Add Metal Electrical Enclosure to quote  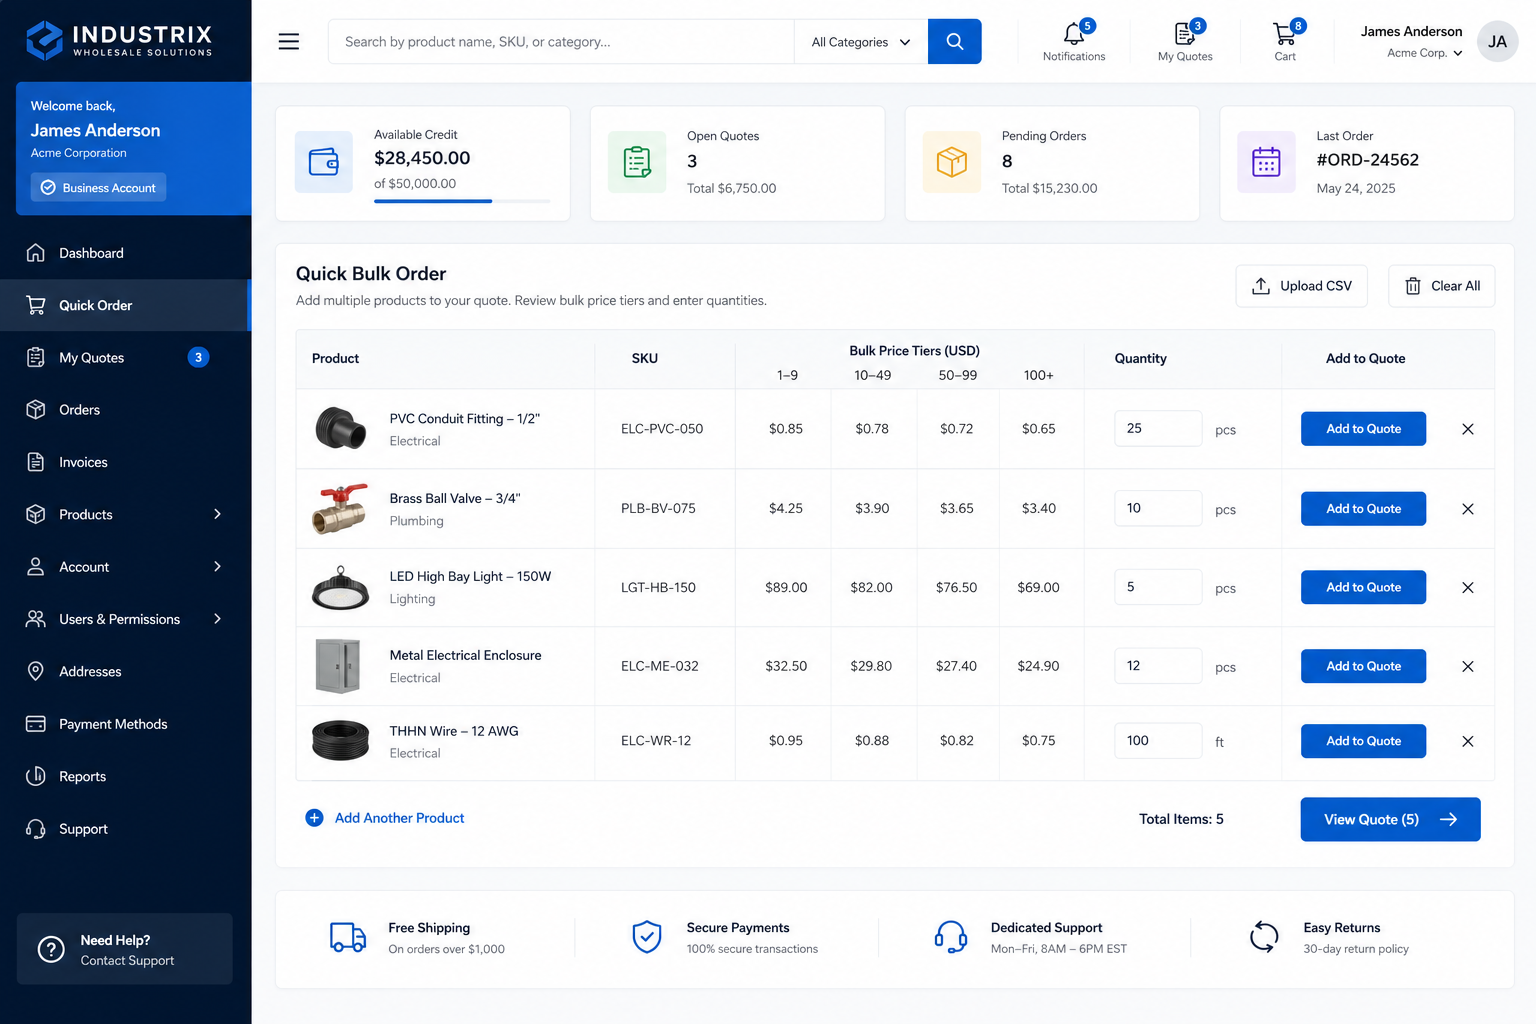(x=1363, y=666)
